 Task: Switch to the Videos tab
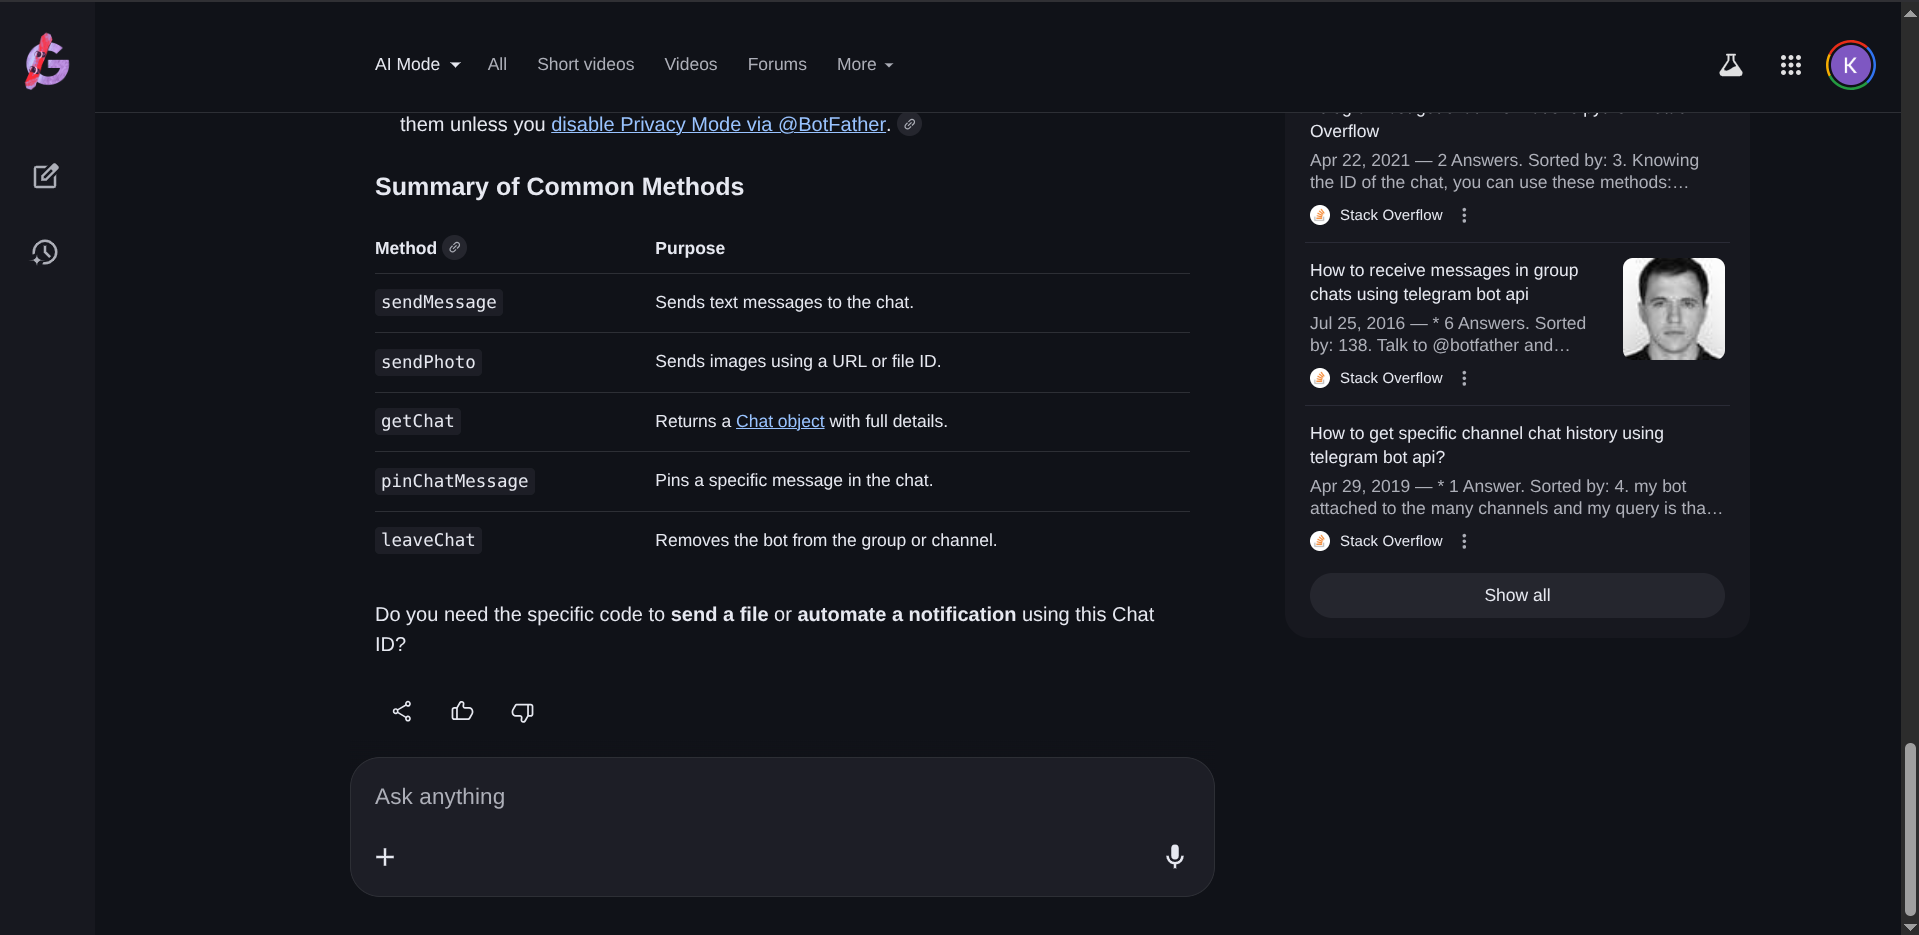pyautogui.click(x=691, y=64)
